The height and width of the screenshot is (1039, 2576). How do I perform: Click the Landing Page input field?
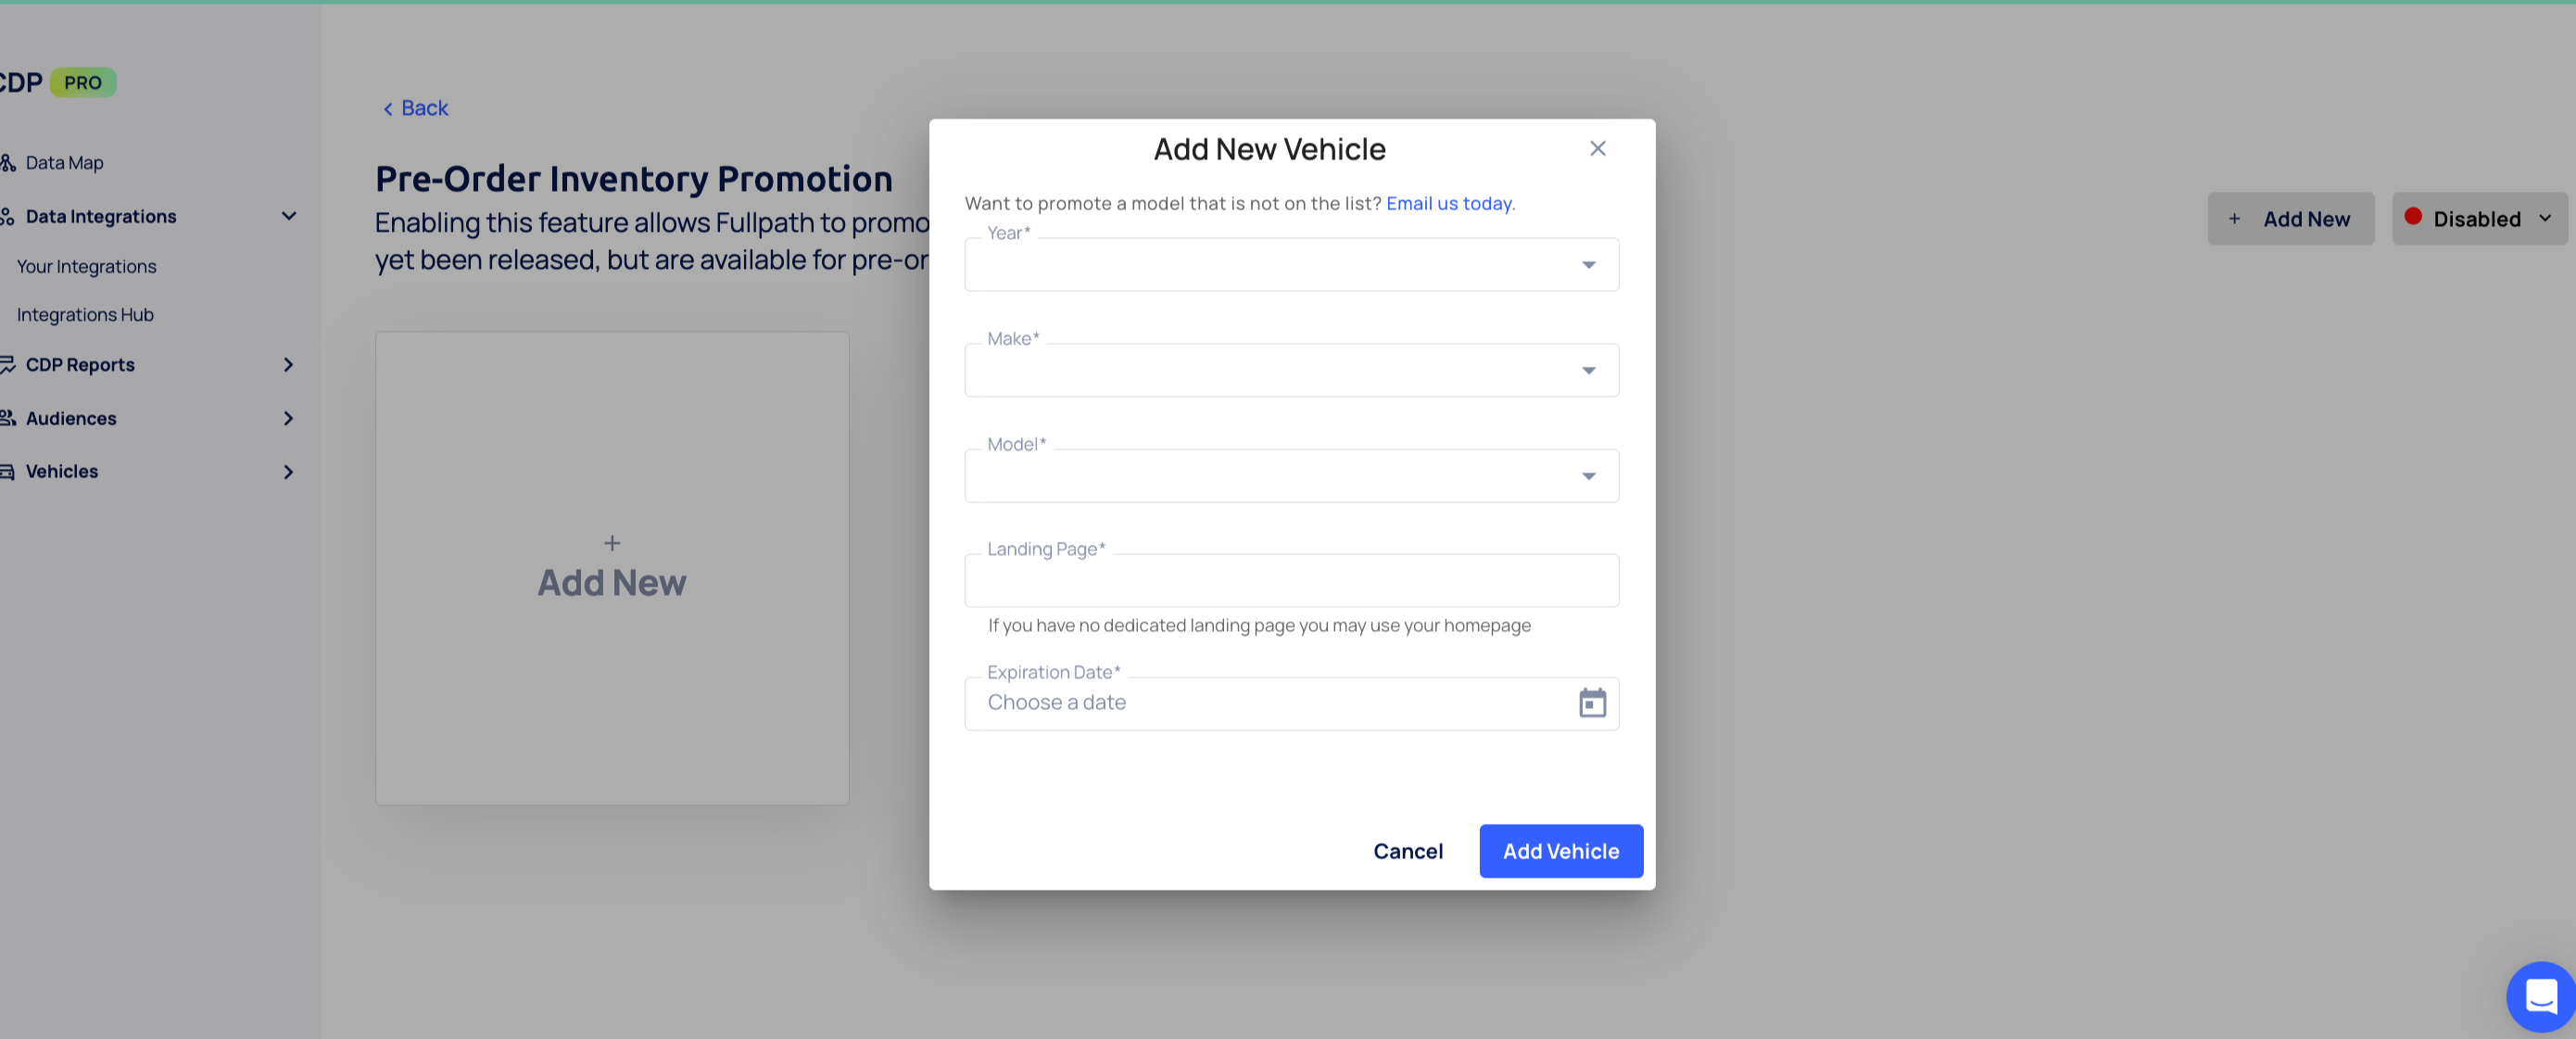pyautogui.click(x=1290, y=581)
